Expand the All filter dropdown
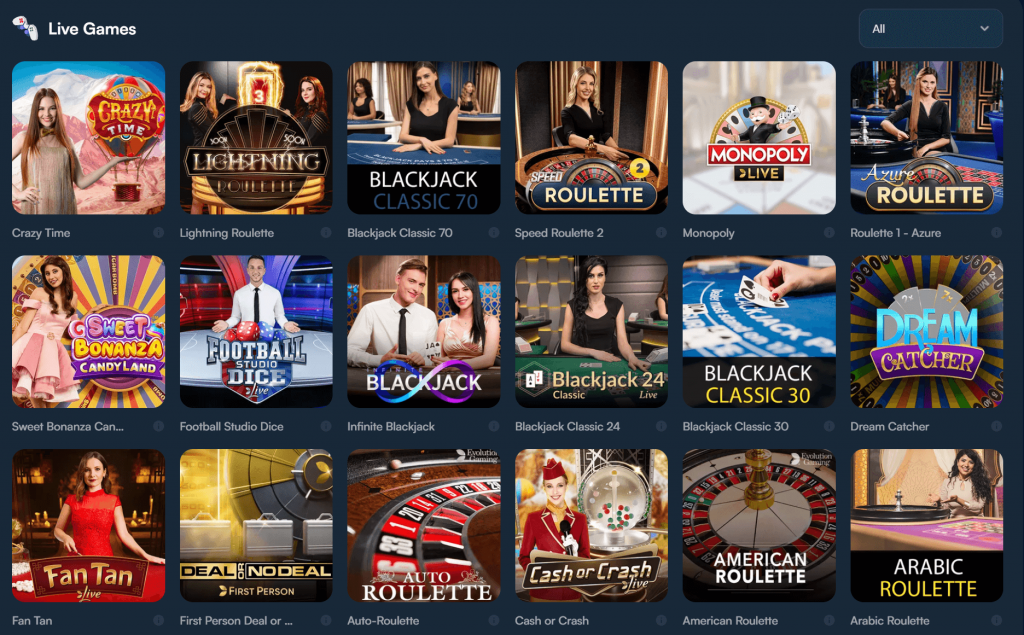Viewport: 1024px width, 635px height. point(931,29)
